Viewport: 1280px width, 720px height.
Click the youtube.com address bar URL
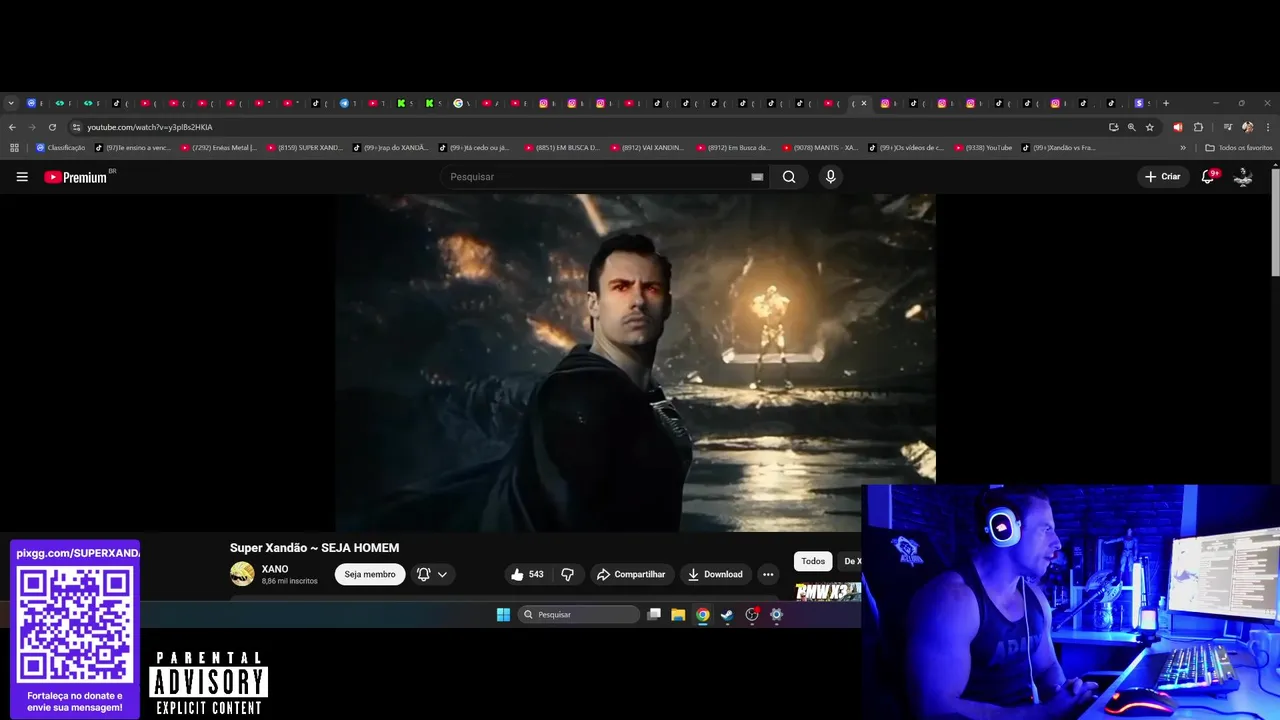pos(150,127)
